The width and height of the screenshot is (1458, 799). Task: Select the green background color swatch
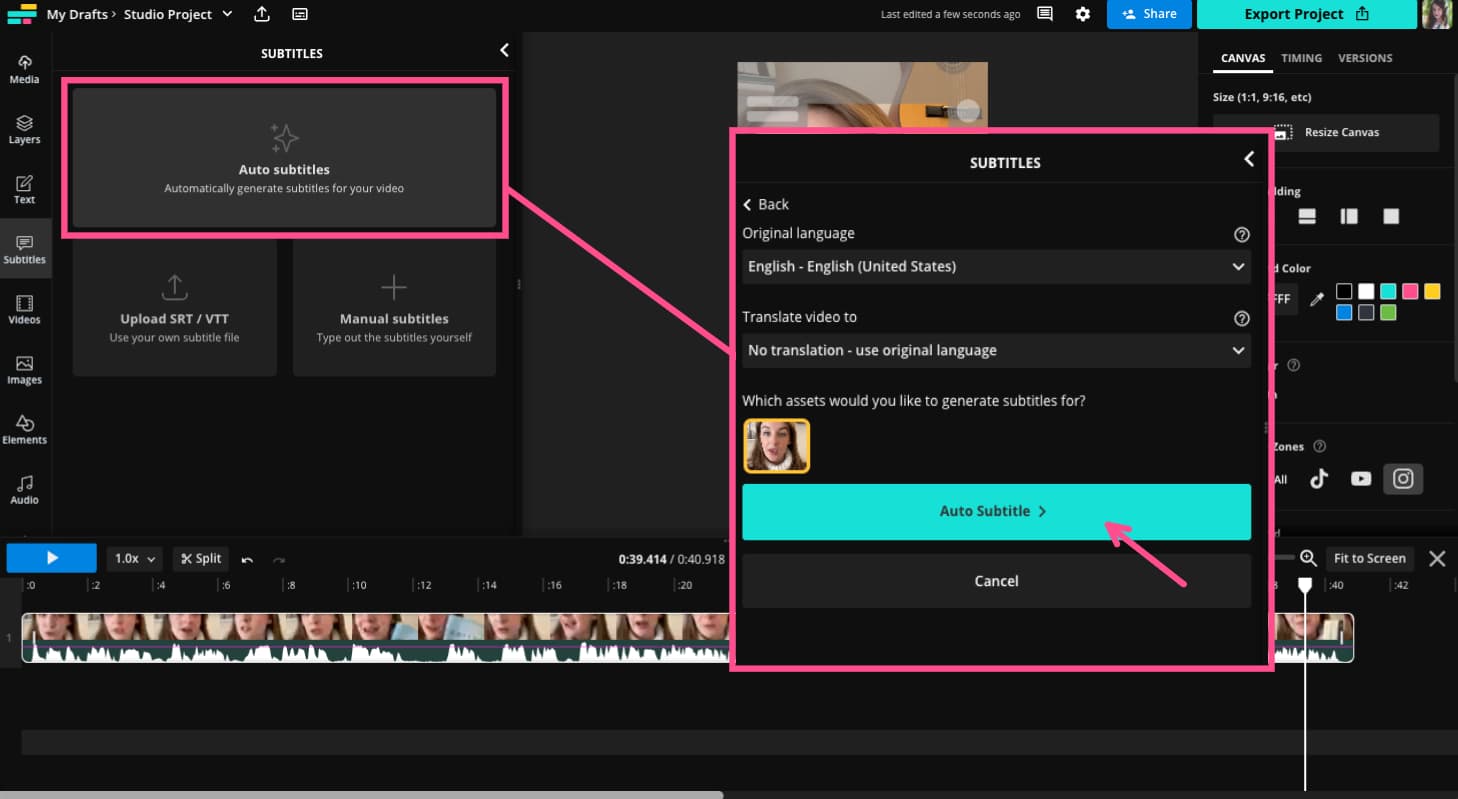pos(1388,313)
